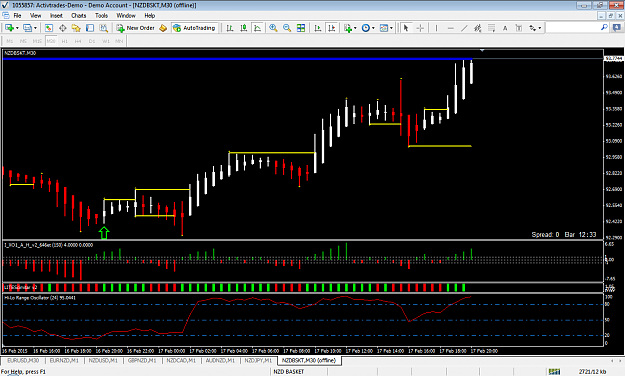Image resolution: width=625 pixels, height=376 pixels.
Task: Open MetaEditor via the yellow book icon
Action: (x=163, y=28)
